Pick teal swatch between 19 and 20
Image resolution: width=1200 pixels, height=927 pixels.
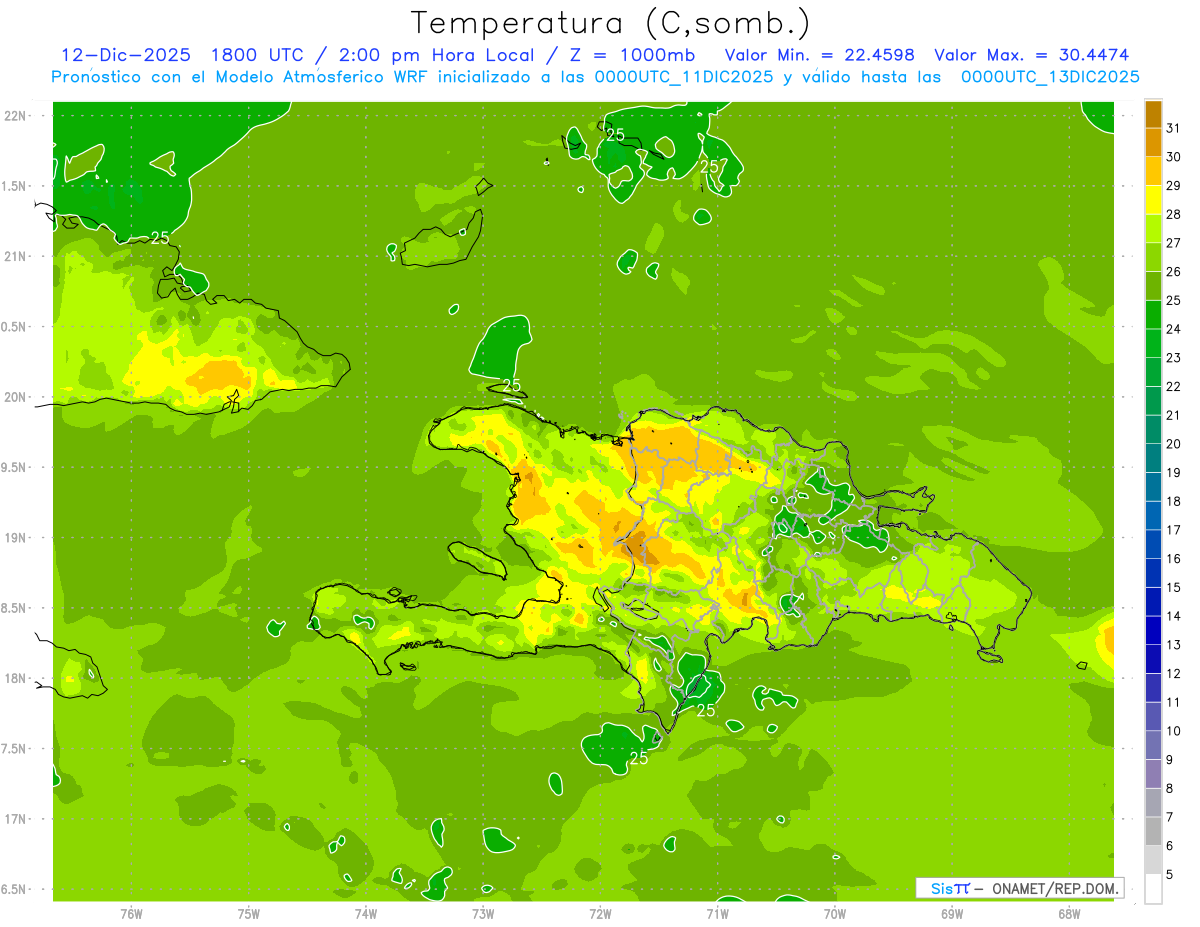point(1153,458)
